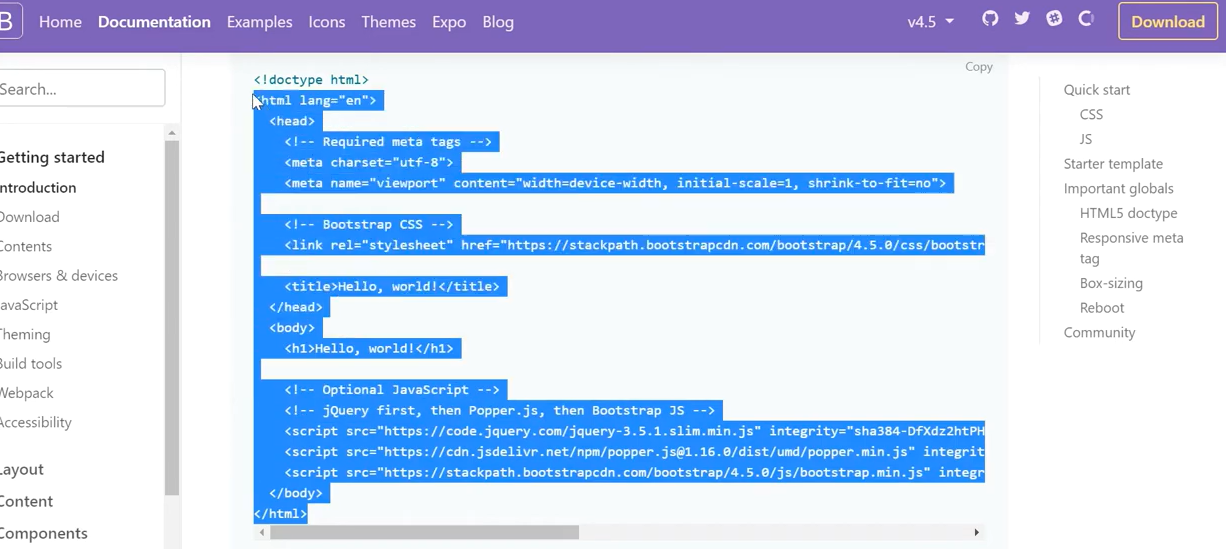
Task: Open Blog in the navbar
Action: (x=498, y=21)
